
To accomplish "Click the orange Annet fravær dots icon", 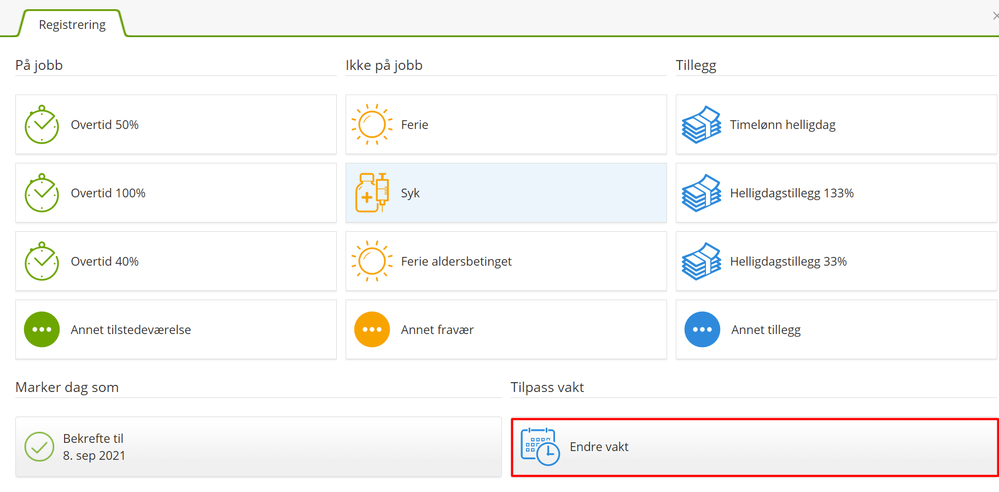I will point(372,329).
